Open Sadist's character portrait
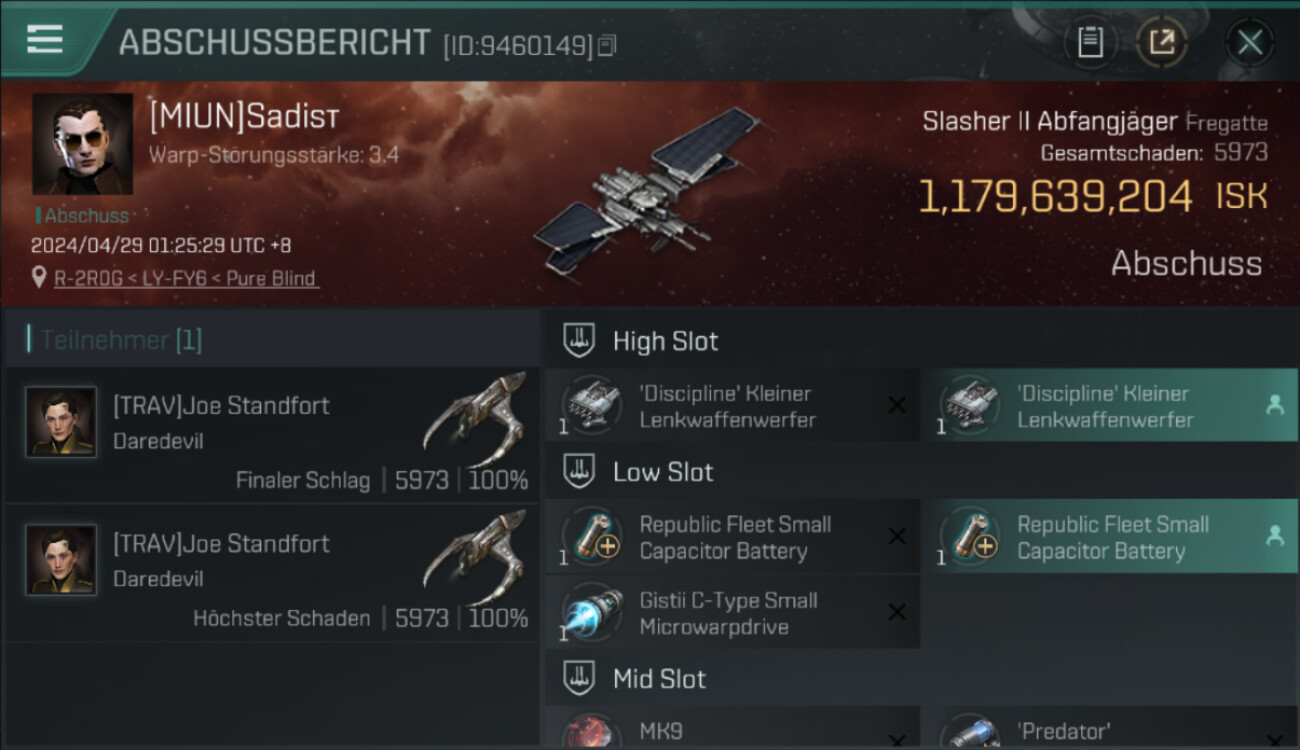This screenshot has width=1300, height=750. (82, 144)
